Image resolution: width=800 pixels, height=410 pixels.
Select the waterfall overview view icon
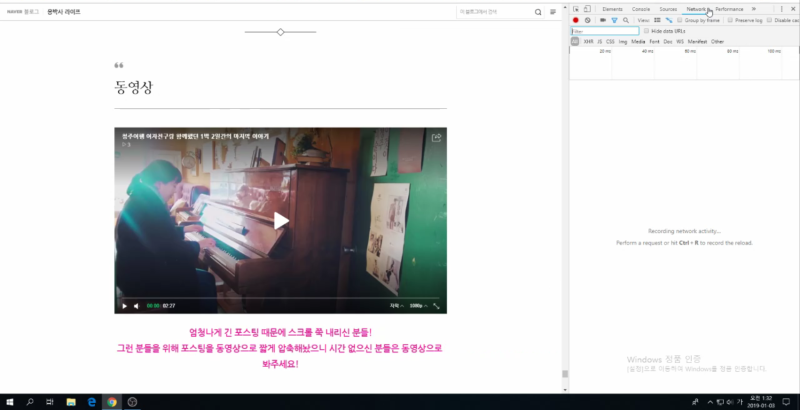[x=669, y=20]
